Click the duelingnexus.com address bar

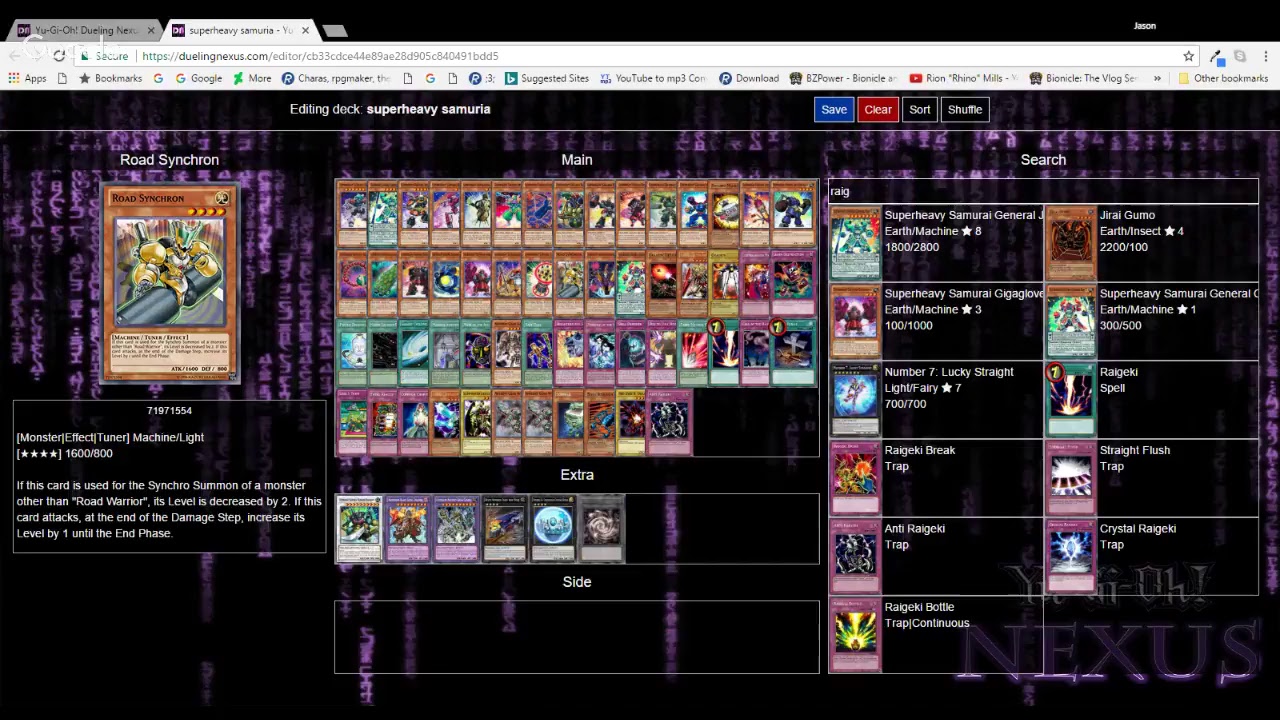click(640, 56)
